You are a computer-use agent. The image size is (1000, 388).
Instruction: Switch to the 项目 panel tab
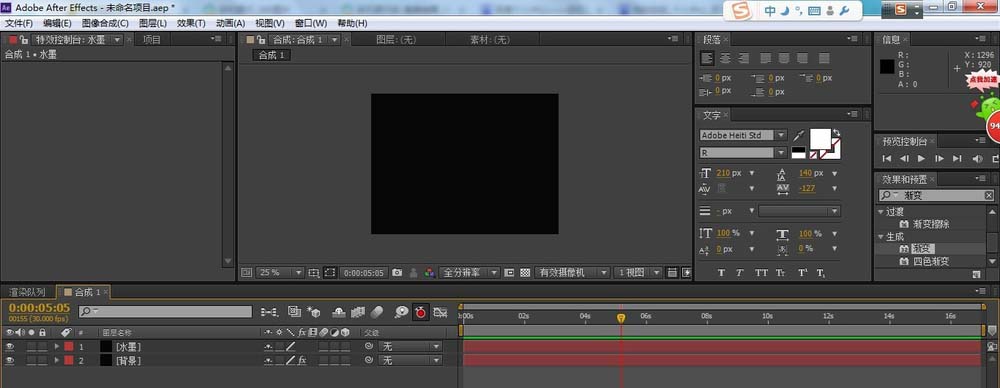click(x=152, y=40)
